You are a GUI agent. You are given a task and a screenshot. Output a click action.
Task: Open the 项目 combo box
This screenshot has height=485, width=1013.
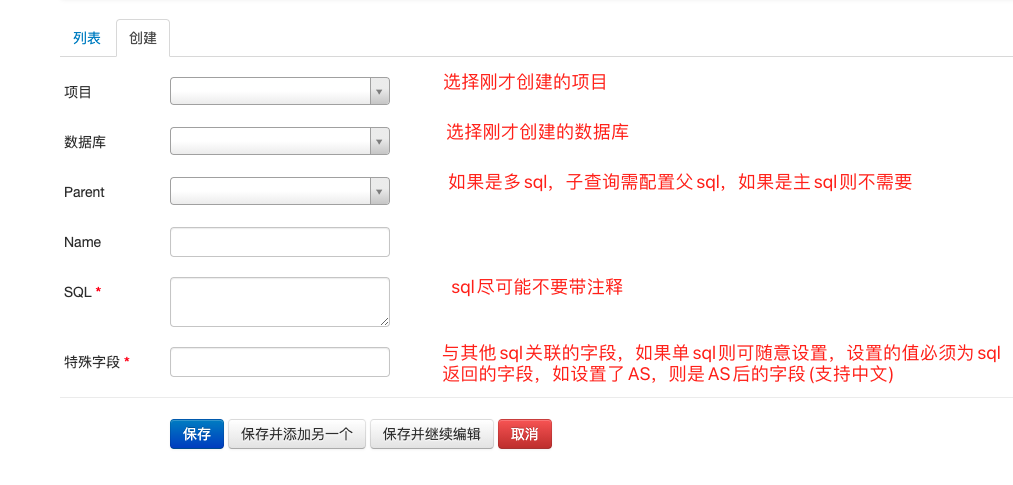[x=271, y=92]
